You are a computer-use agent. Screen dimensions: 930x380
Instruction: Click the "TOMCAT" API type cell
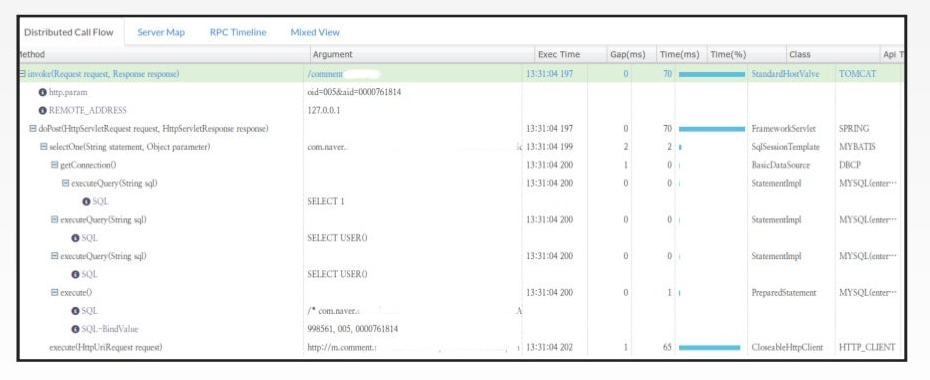point(857,74)
